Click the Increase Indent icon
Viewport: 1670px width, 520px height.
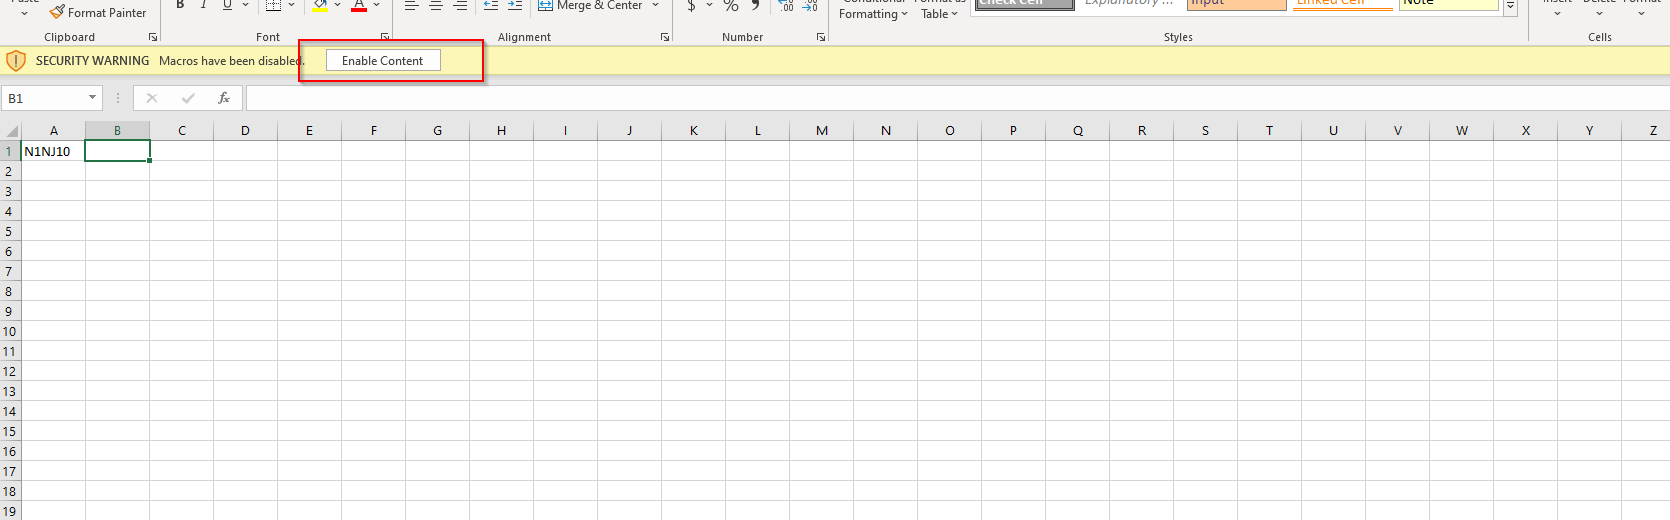pos(515,6)
